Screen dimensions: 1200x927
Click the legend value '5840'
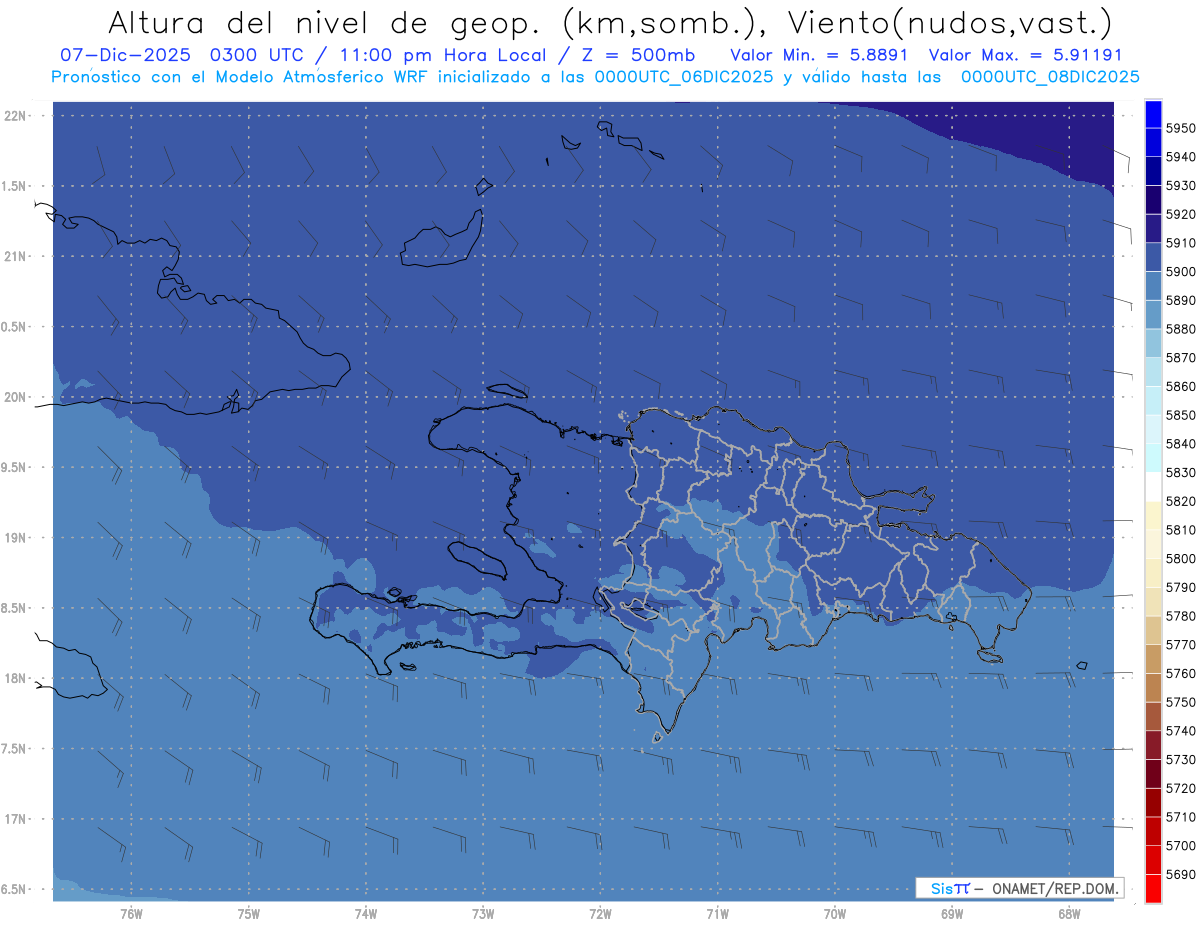coord(1181,443)
